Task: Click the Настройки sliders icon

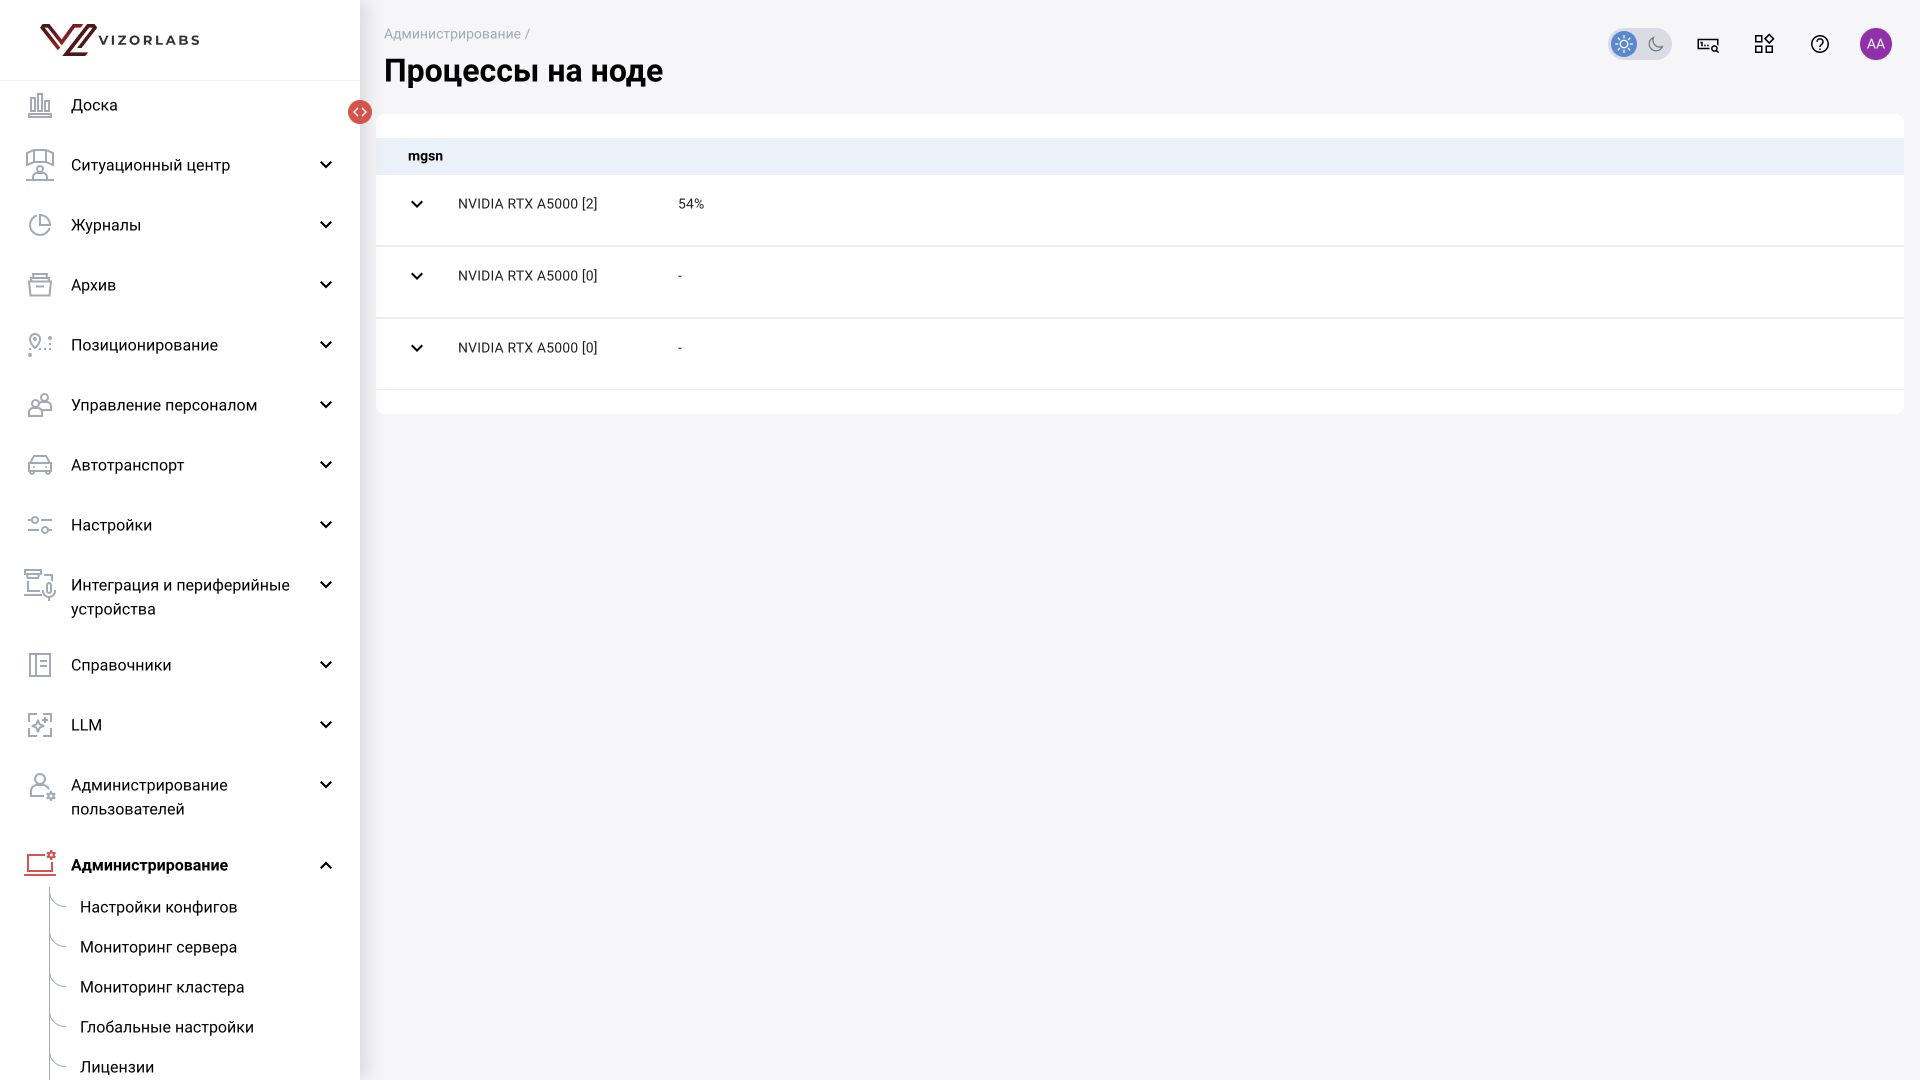Action: click(x=40, y=525)
